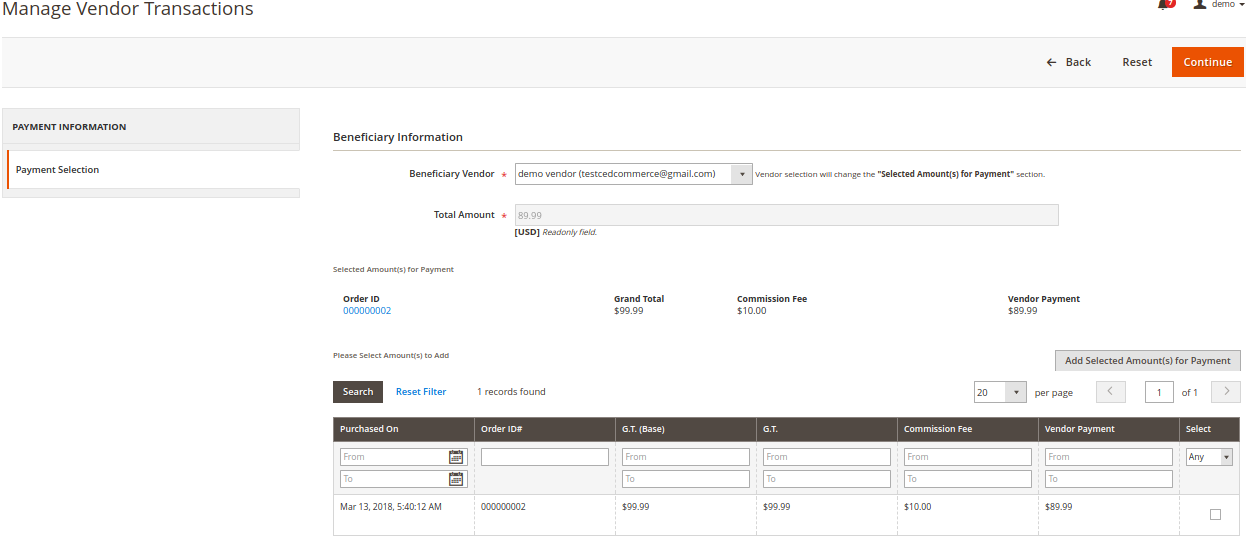Click Add Selected Amount(s) for Payment

1147,361
